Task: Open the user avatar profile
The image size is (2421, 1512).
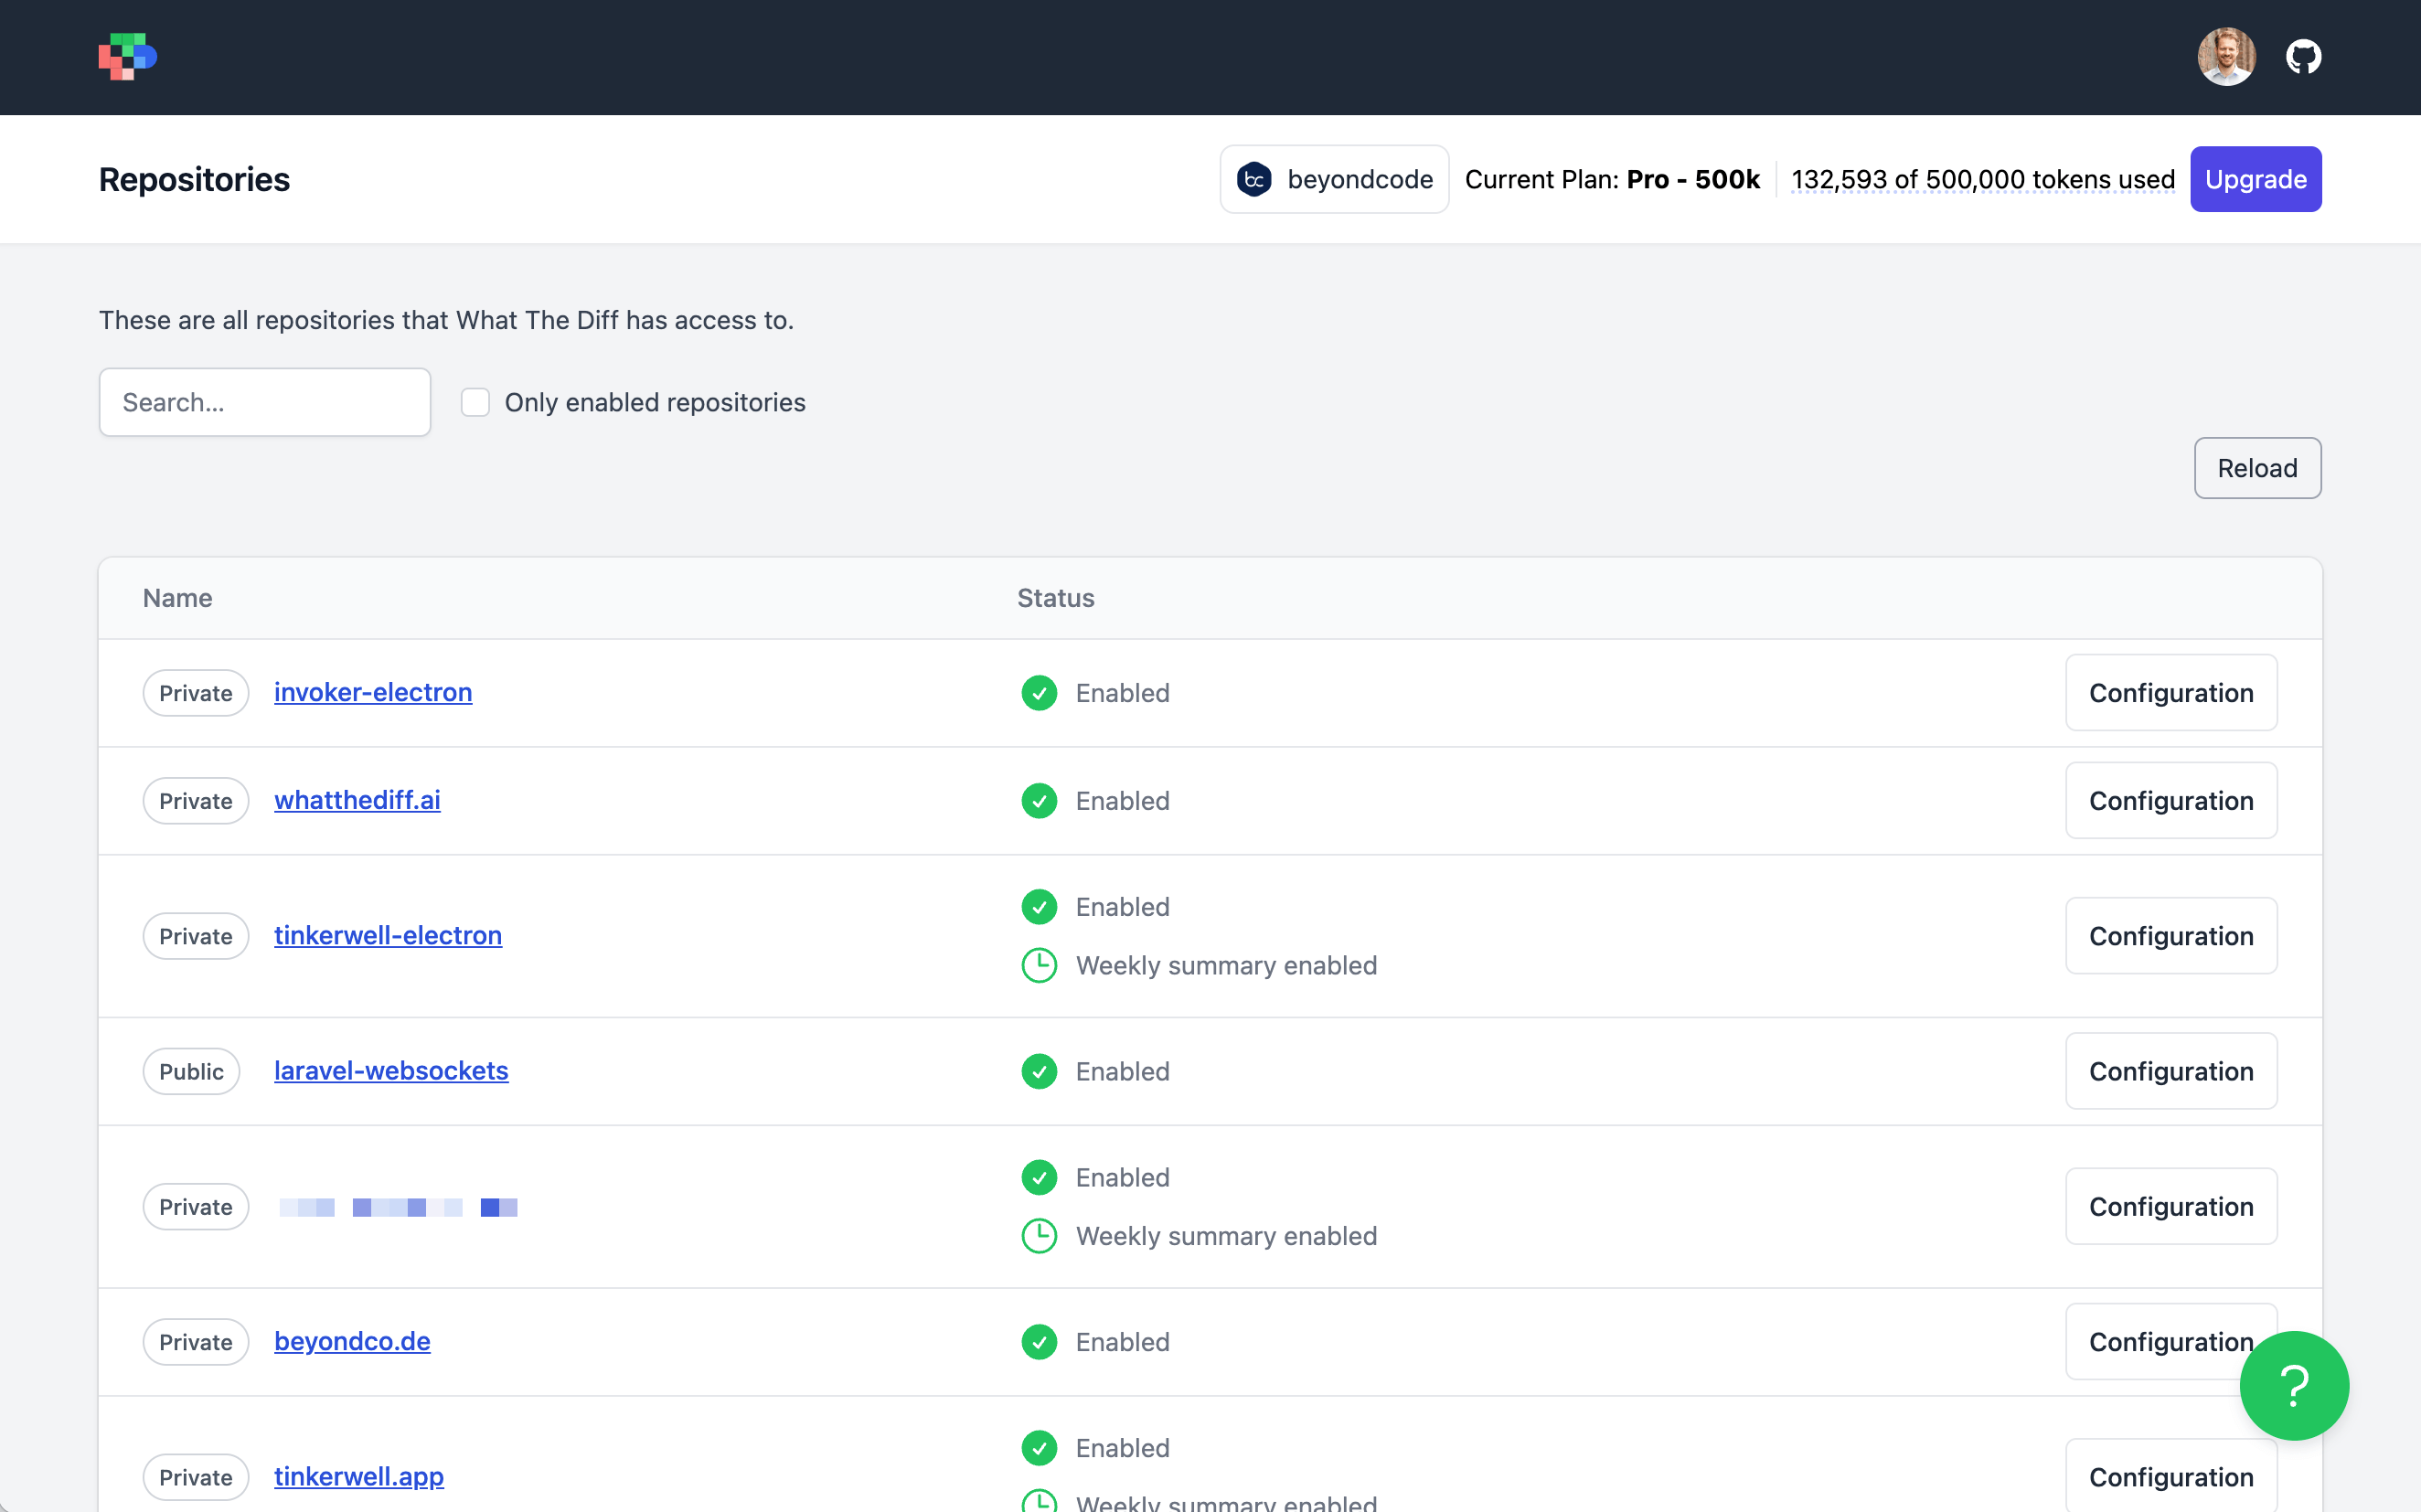Action: (2226, 57)
